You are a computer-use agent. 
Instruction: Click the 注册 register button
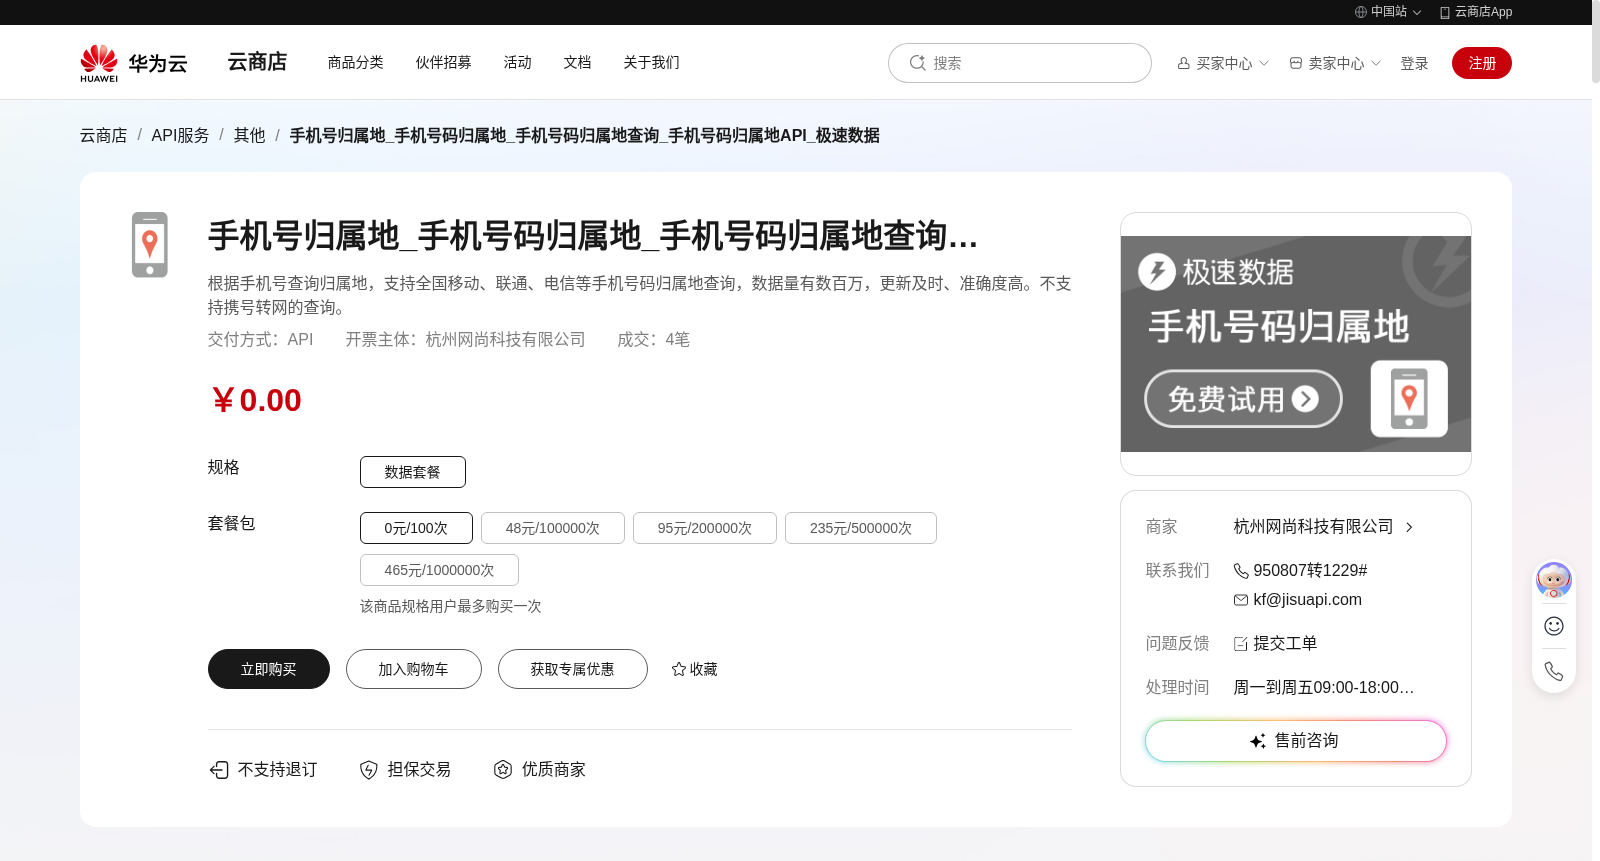pos(1482,63)
